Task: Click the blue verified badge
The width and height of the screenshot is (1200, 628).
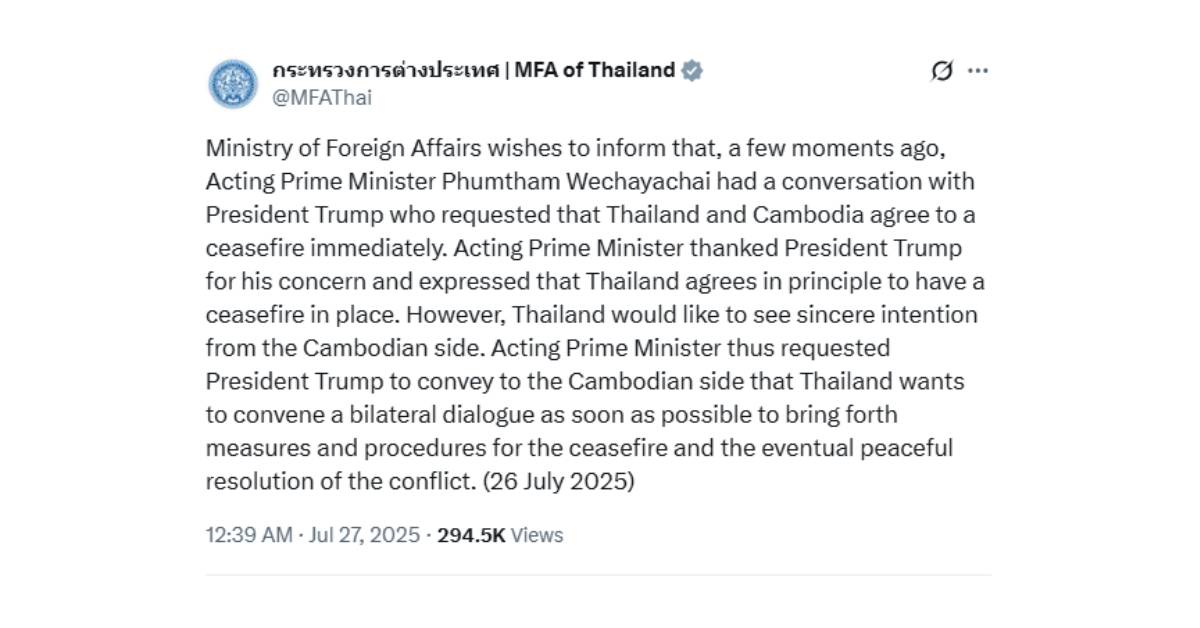Action: click(692, 70)
